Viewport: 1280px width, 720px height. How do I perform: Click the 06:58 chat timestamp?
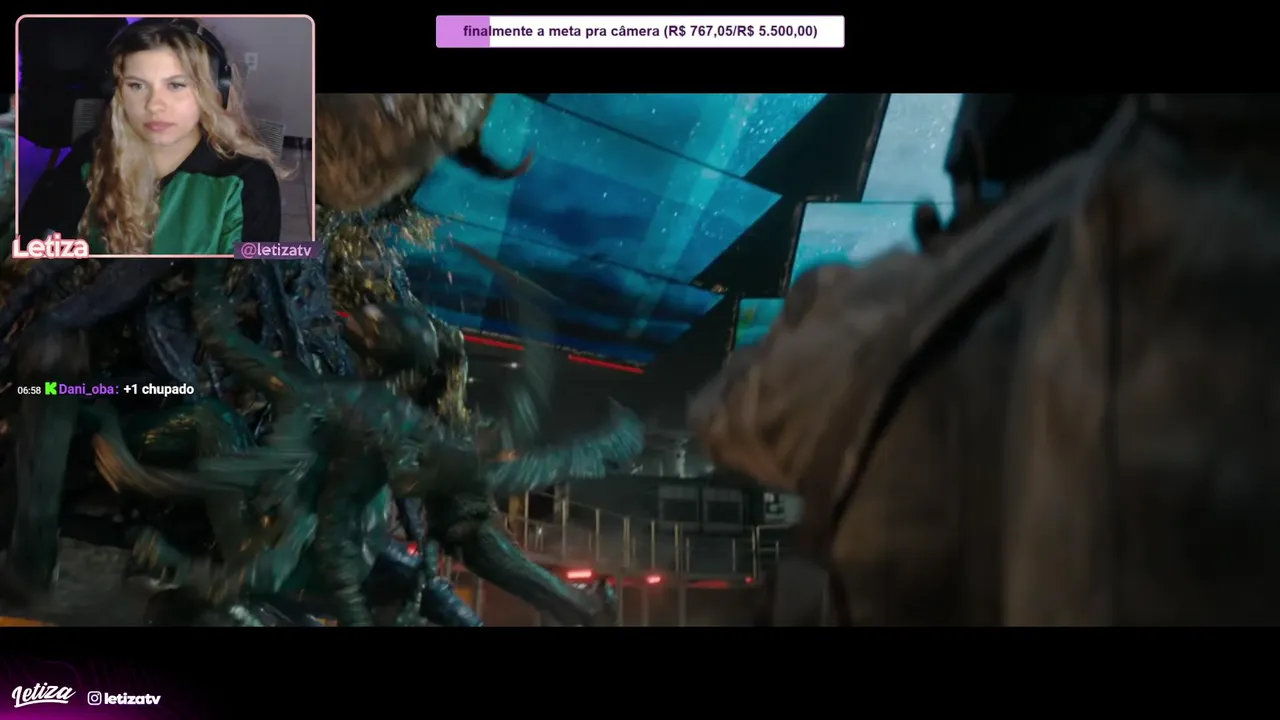(29, 390)
